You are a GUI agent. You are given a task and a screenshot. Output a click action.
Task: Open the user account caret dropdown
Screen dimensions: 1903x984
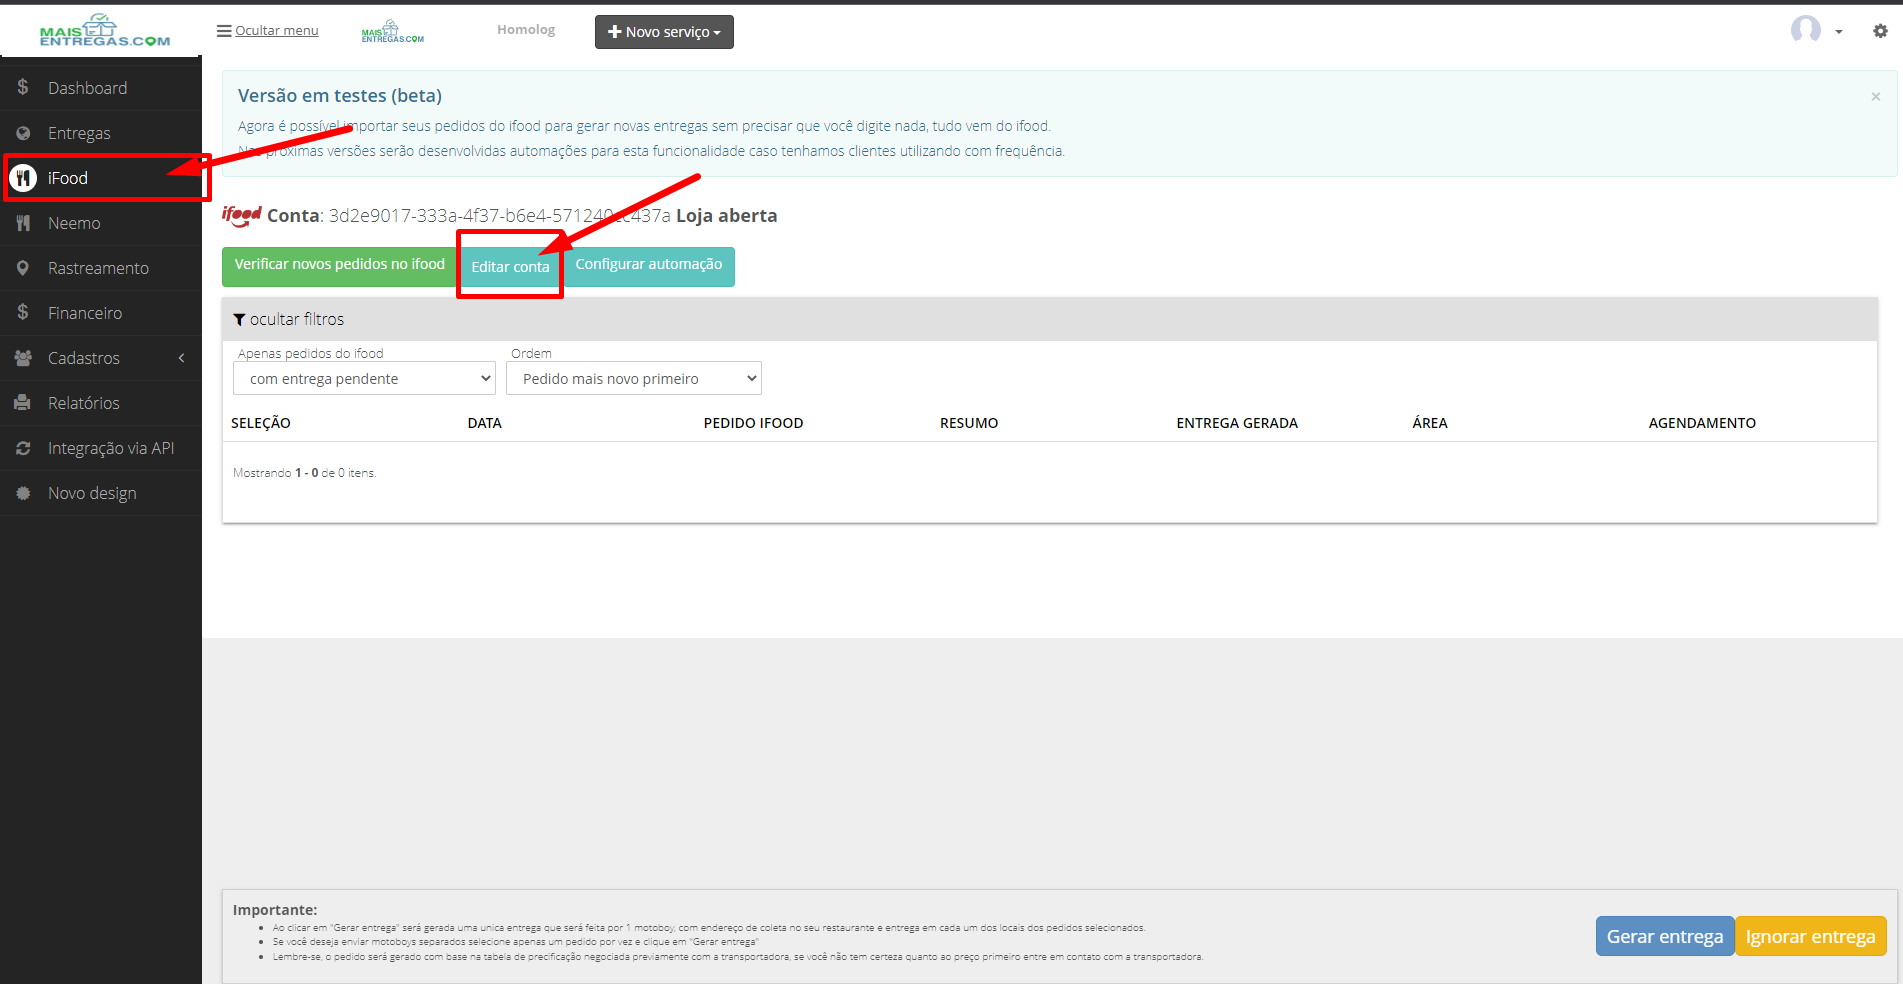(1839, 32)
